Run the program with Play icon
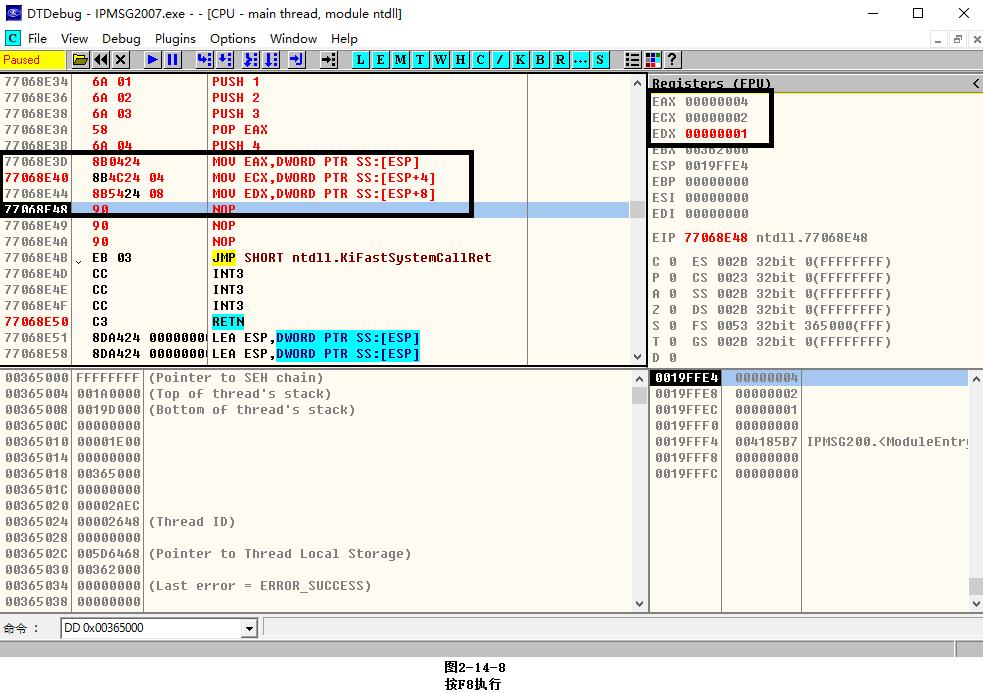Image resolution: width=983 pixels, height=693 pixels. point(152,60)
